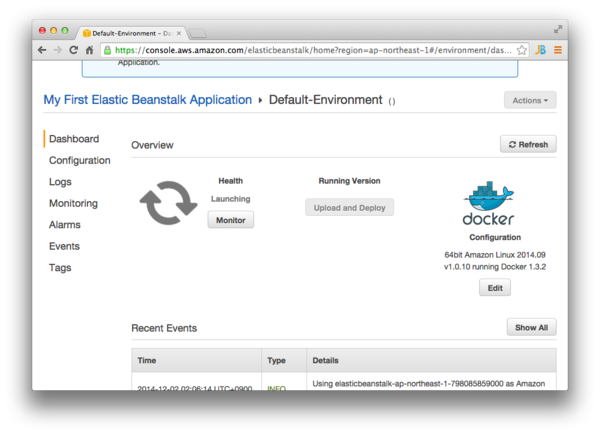
Task: Click the browser forward arrow
Action: pos(58,50)
